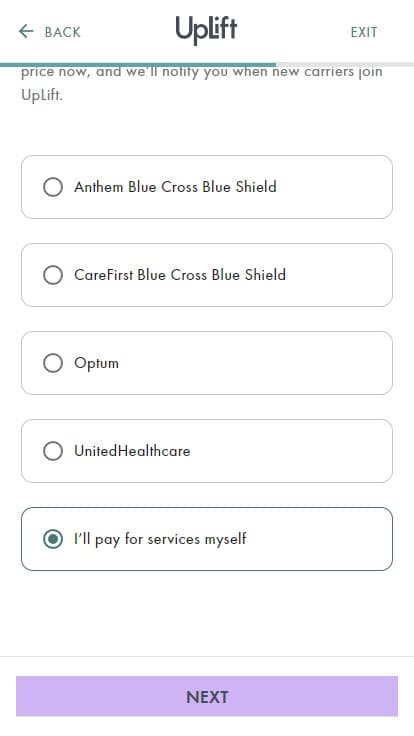Click the CareFirst Blue Cross Blue Shield label text
The image size is (414, 736).
180,275
